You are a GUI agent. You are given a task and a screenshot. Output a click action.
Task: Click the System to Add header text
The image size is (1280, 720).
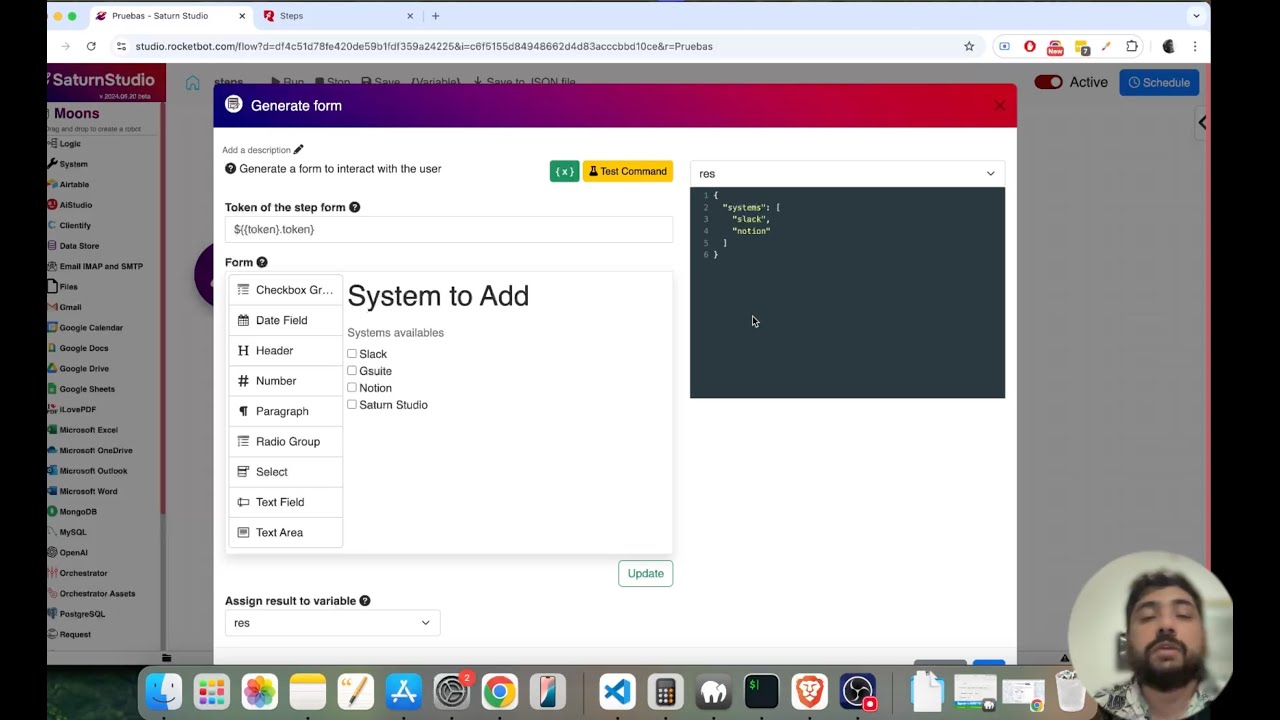[438, 296]
